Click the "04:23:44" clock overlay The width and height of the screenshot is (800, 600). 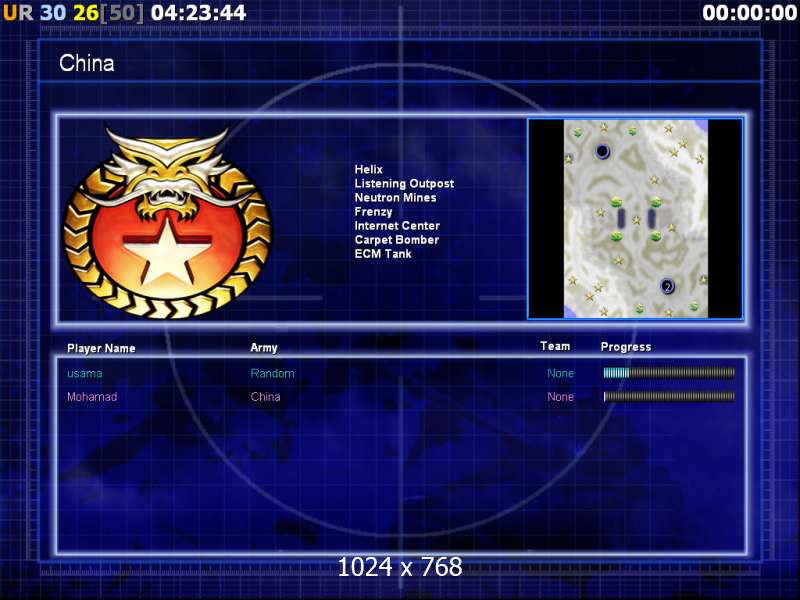click(x=199, y=13)
